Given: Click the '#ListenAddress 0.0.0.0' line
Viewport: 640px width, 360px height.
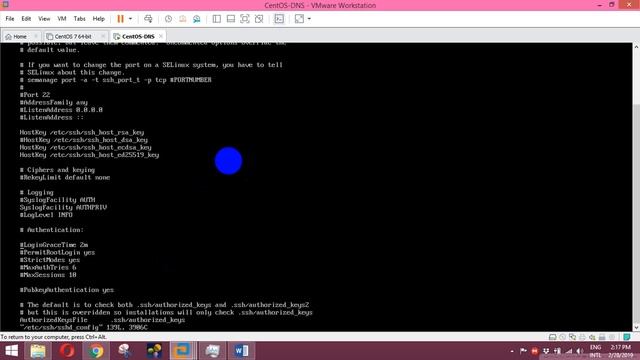Looking at the screenshot, I should click(61, 110).
